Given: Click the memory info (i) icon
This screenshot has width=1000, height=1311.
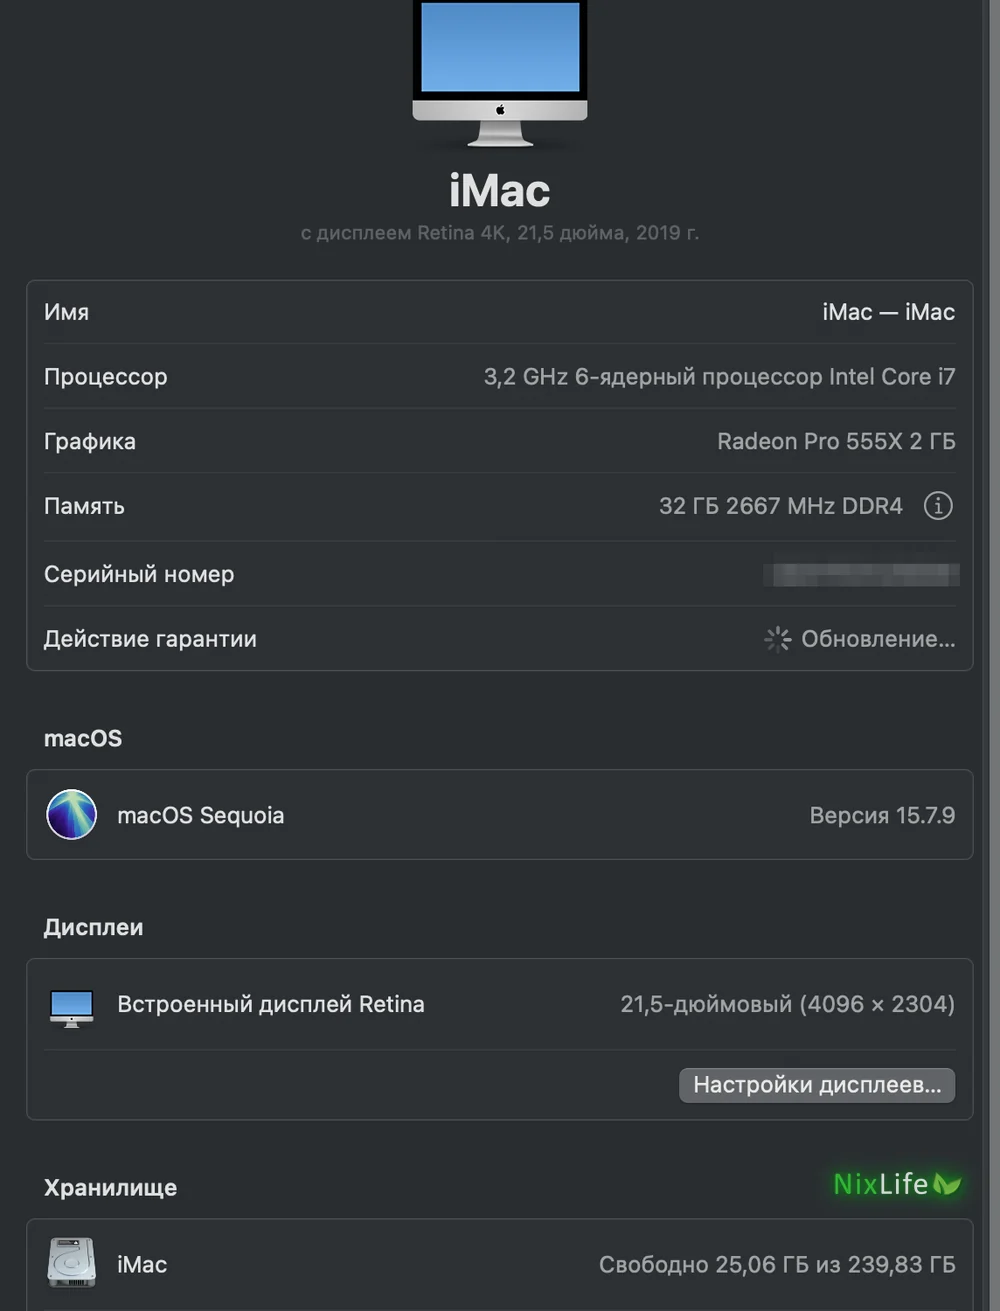Looking at the screenshot, I should 938,506.
